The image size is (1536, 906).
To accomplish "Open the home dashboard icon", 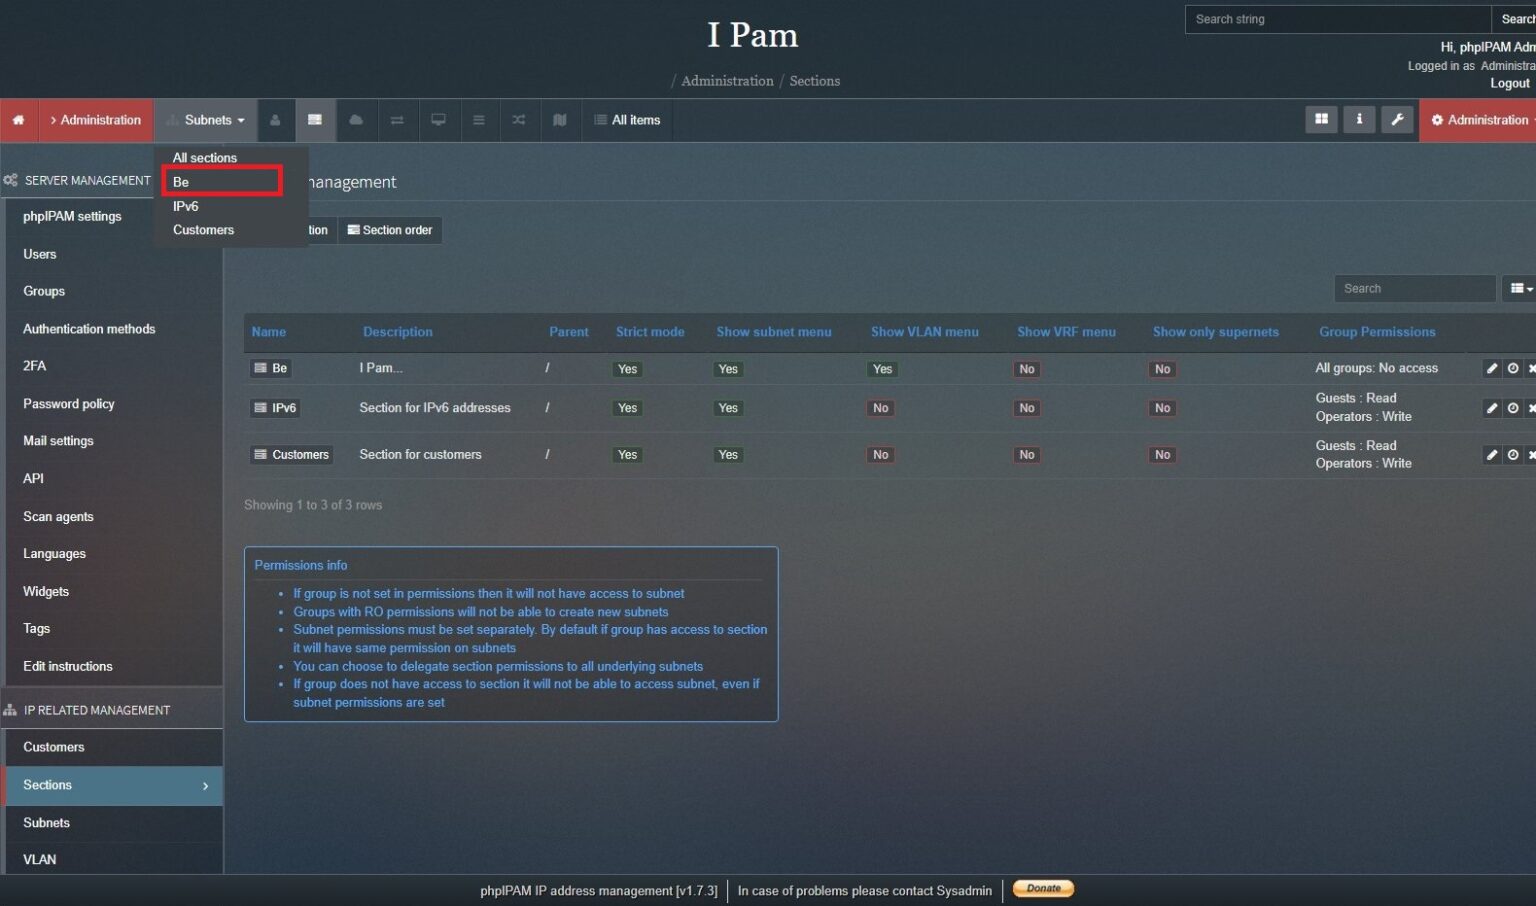I will pyautogui.click(x=18, y=120).
